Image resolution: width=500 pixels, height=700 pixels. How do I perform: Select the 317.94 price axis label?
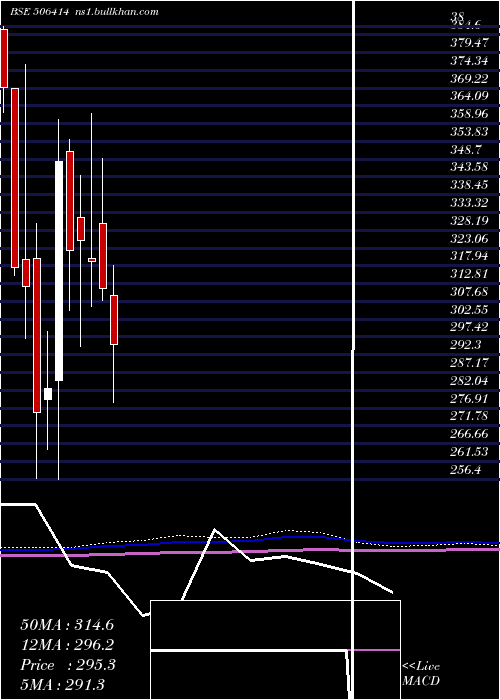(469, 257)
